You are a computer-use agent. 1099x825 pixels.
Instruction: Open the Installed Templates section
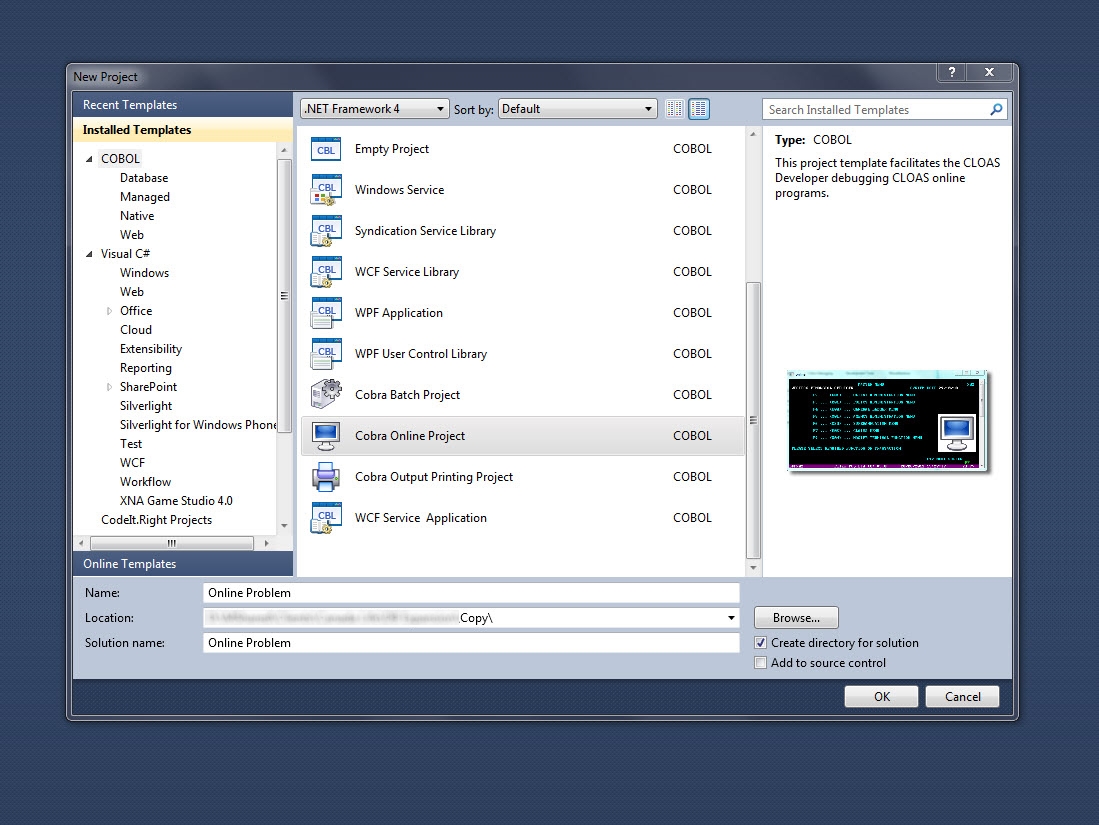[183, 130]
